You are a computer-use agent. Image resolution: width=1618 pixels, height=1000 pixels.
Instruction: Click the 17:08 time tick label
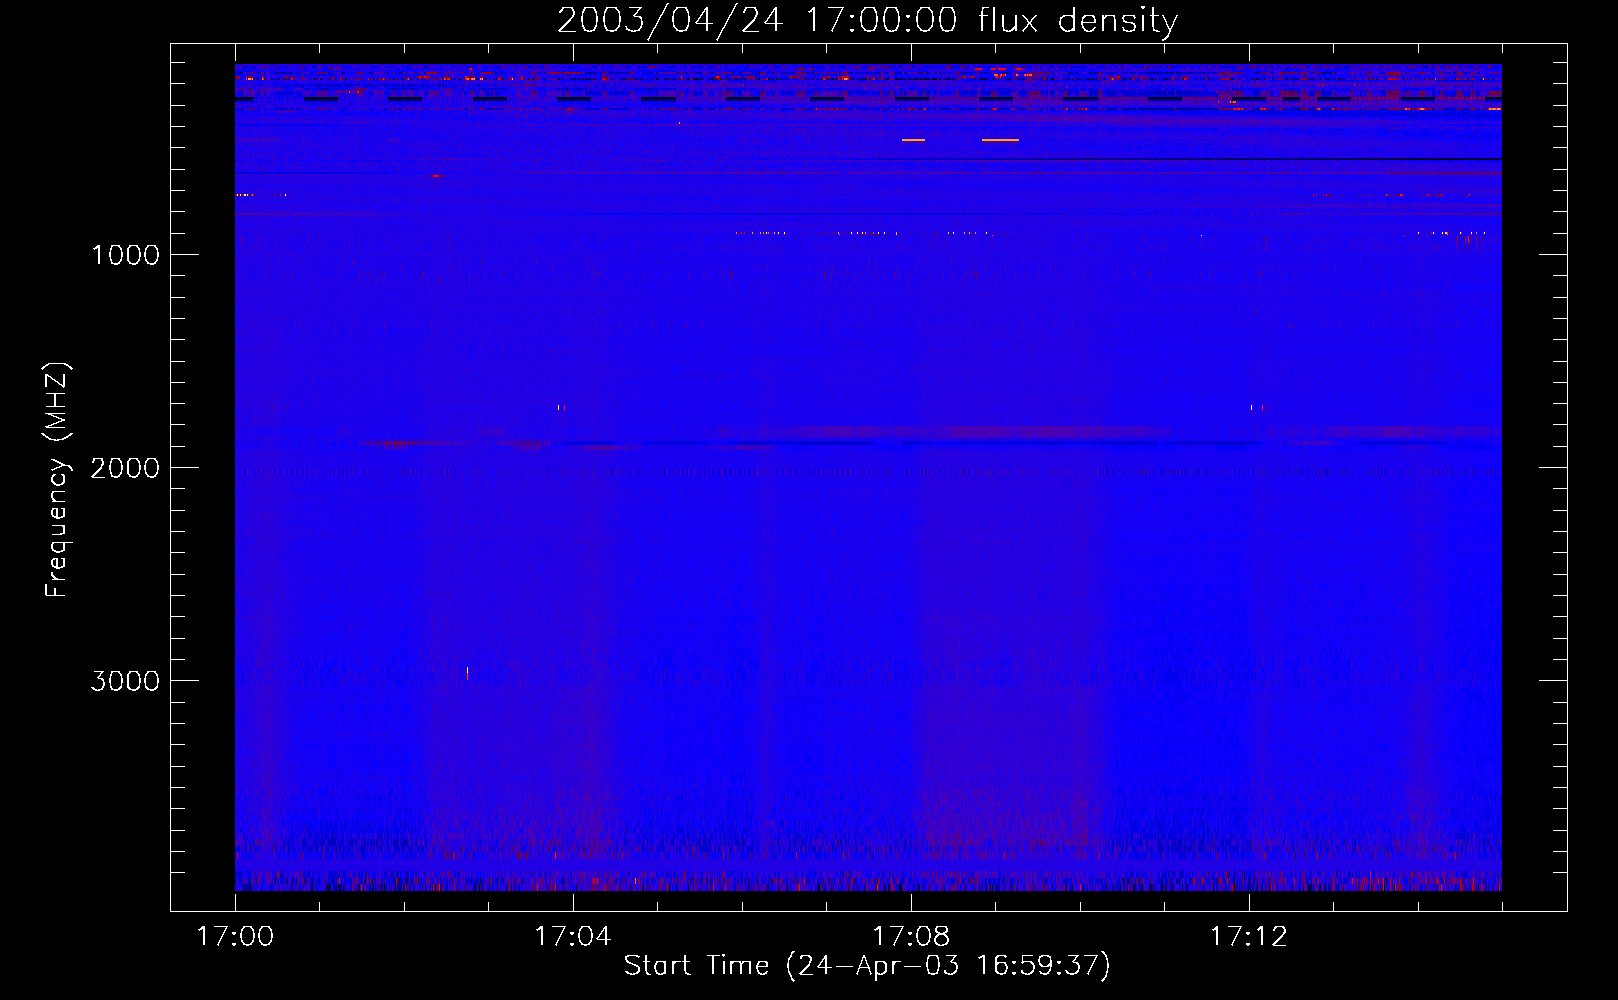[x=911, y=937]
